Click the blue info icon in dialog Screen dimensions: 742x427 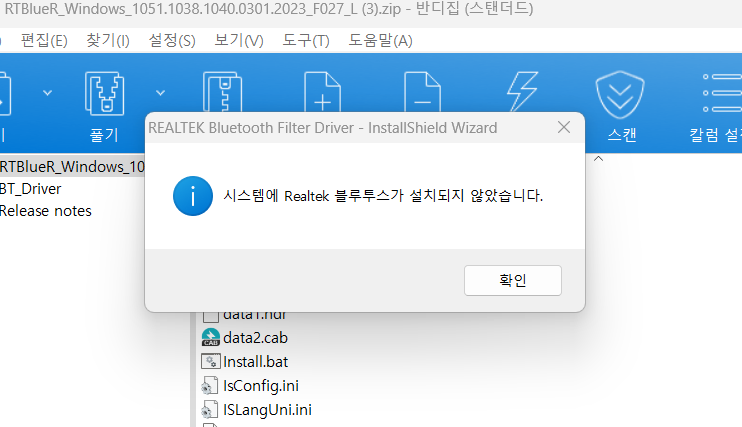point(193,196)
